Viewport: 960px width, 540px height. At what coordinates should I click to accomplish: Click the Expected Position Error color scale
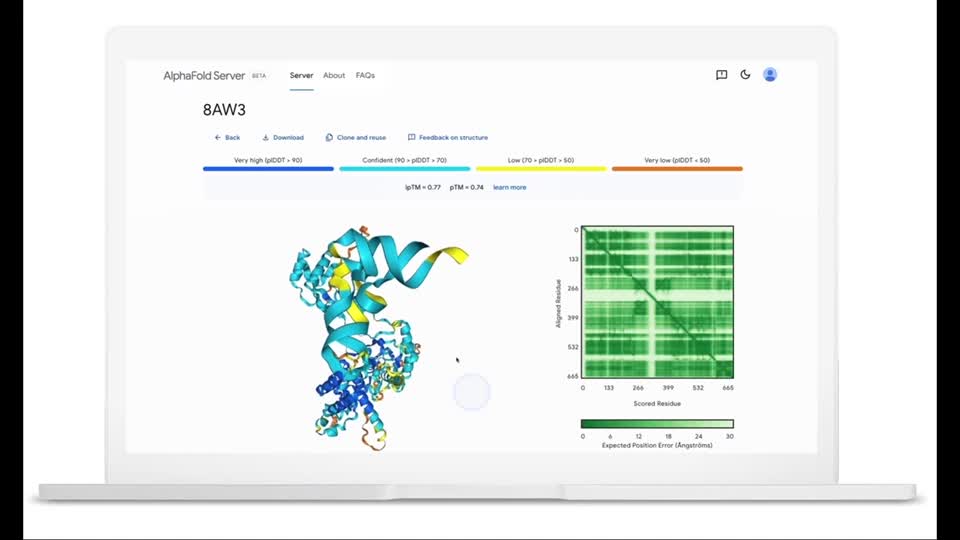657,424
